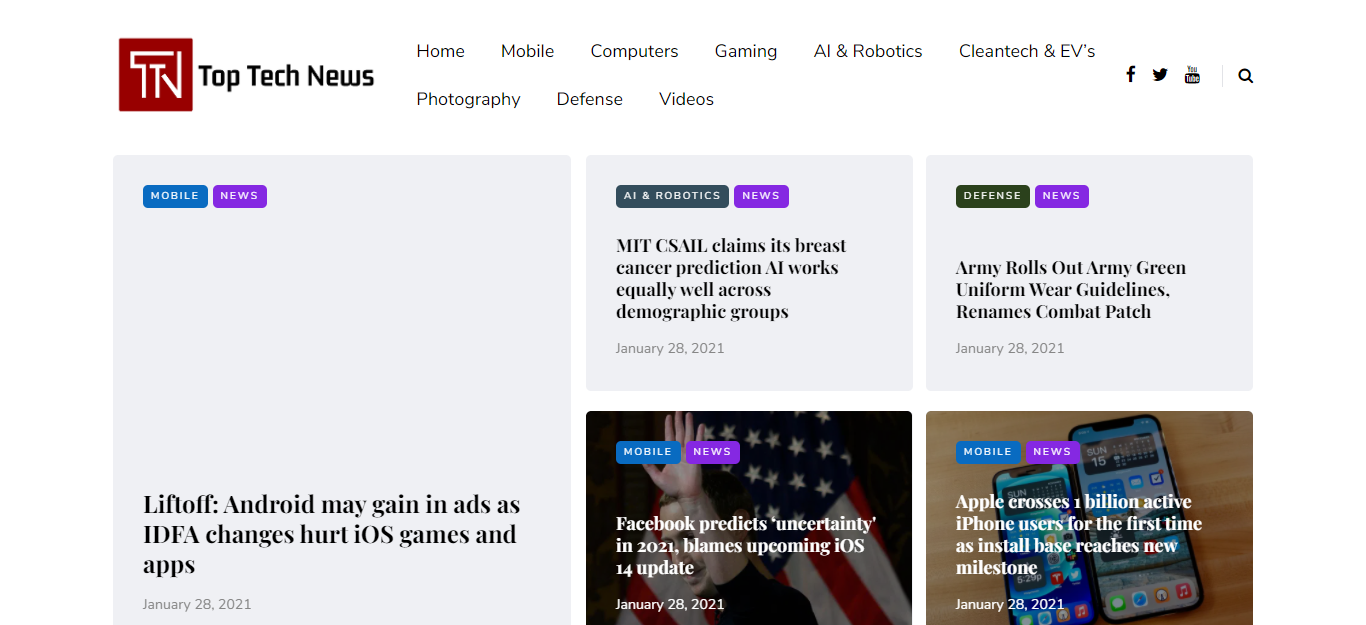Screen dimensions: 1366x625
Task: Go to the Defense section
Action: pyautogui.click(x=589, y=99)
